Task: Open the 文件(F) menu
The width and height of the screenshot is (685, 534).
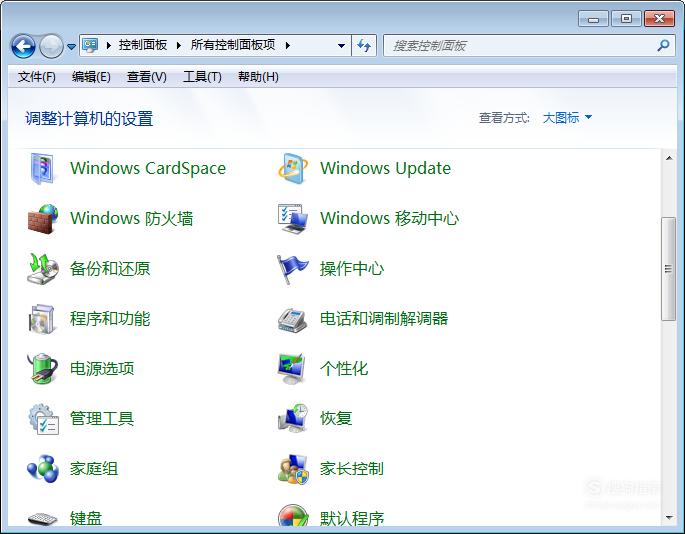Action: [37, 77]
